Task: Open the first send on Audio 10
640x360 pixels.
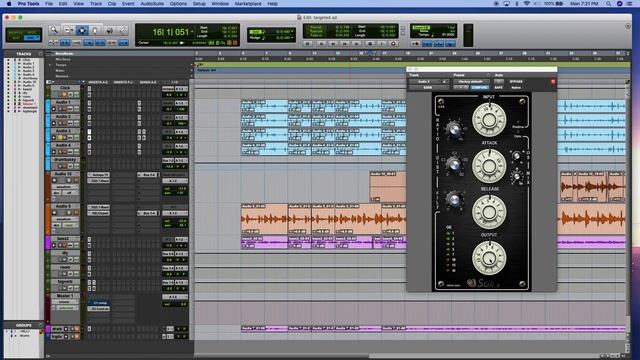Action: 147,175
